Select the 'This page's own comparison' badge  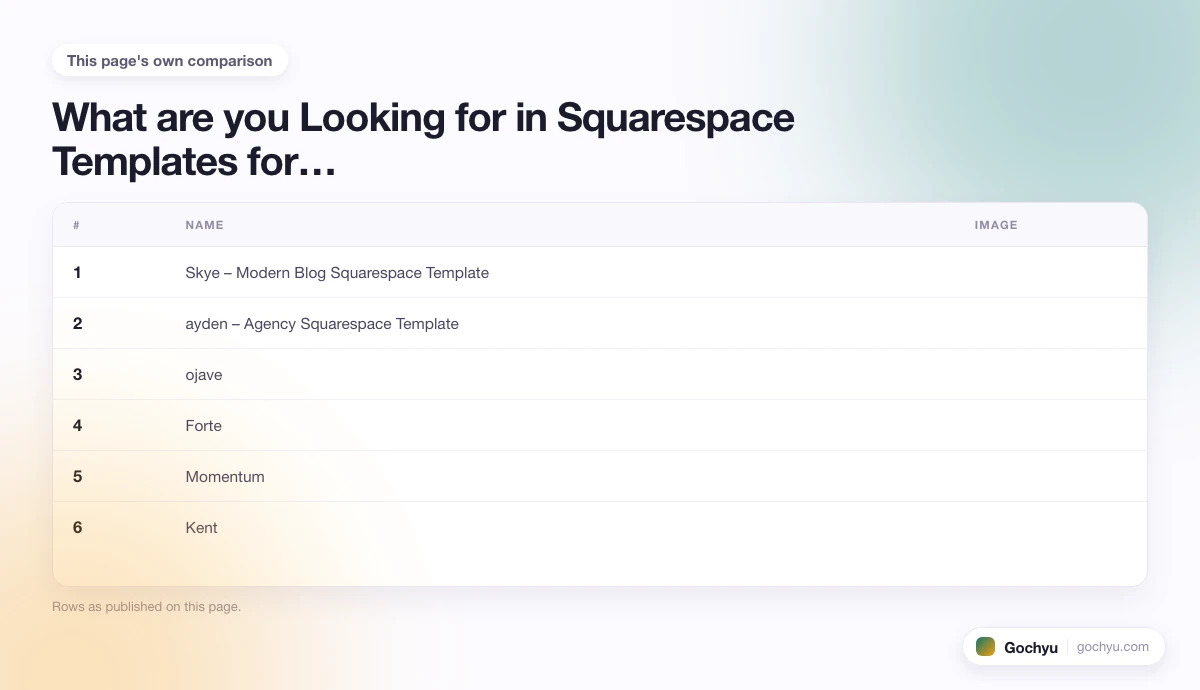[170, 61]
